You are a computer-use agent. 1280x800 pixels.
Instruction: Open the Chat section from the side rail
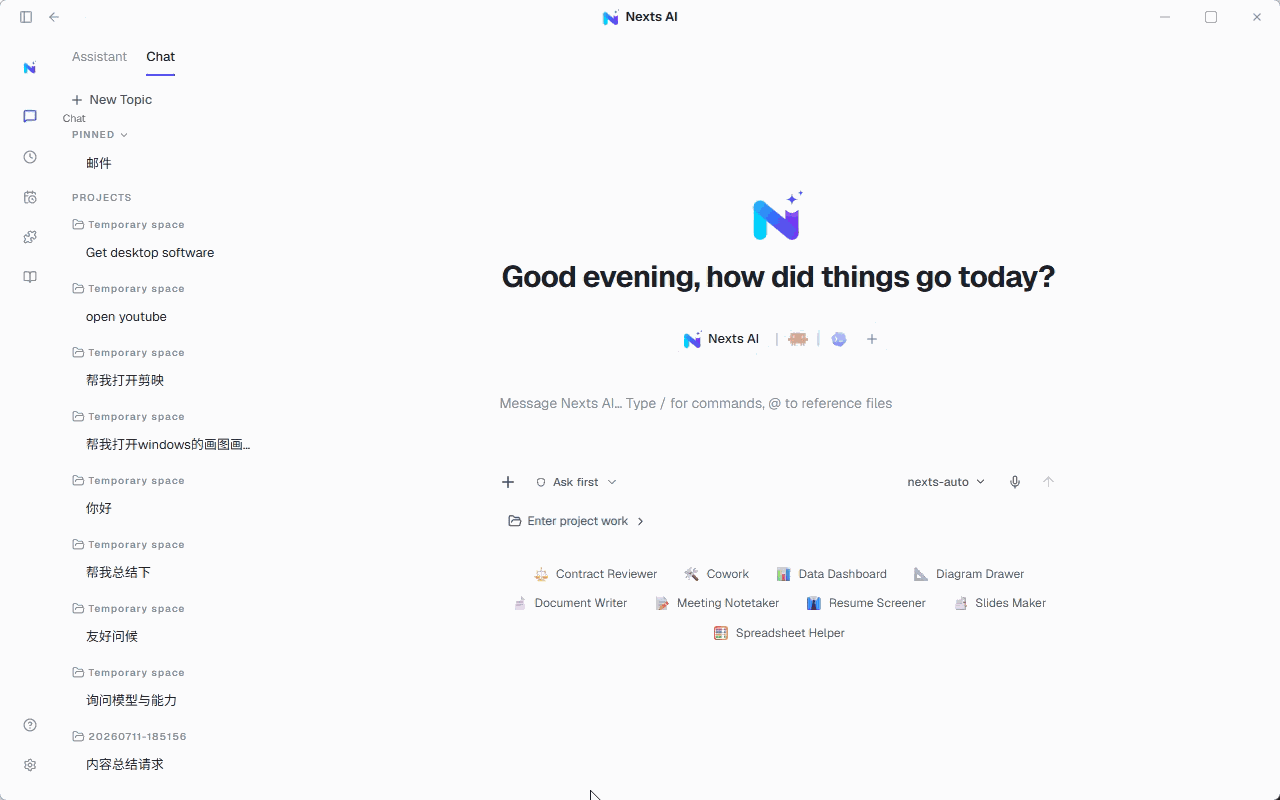click(x=30, y=116)
